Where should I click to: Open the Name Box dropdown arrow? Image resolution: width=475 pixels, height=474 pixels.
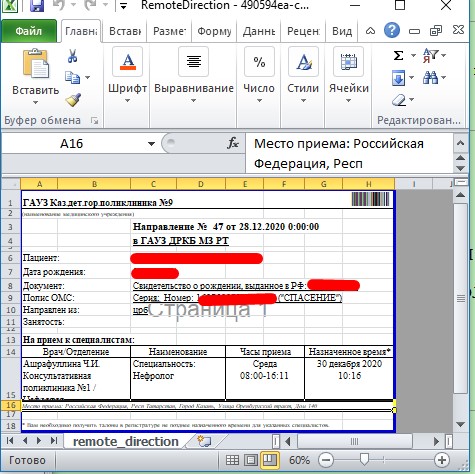click(151, 144)
